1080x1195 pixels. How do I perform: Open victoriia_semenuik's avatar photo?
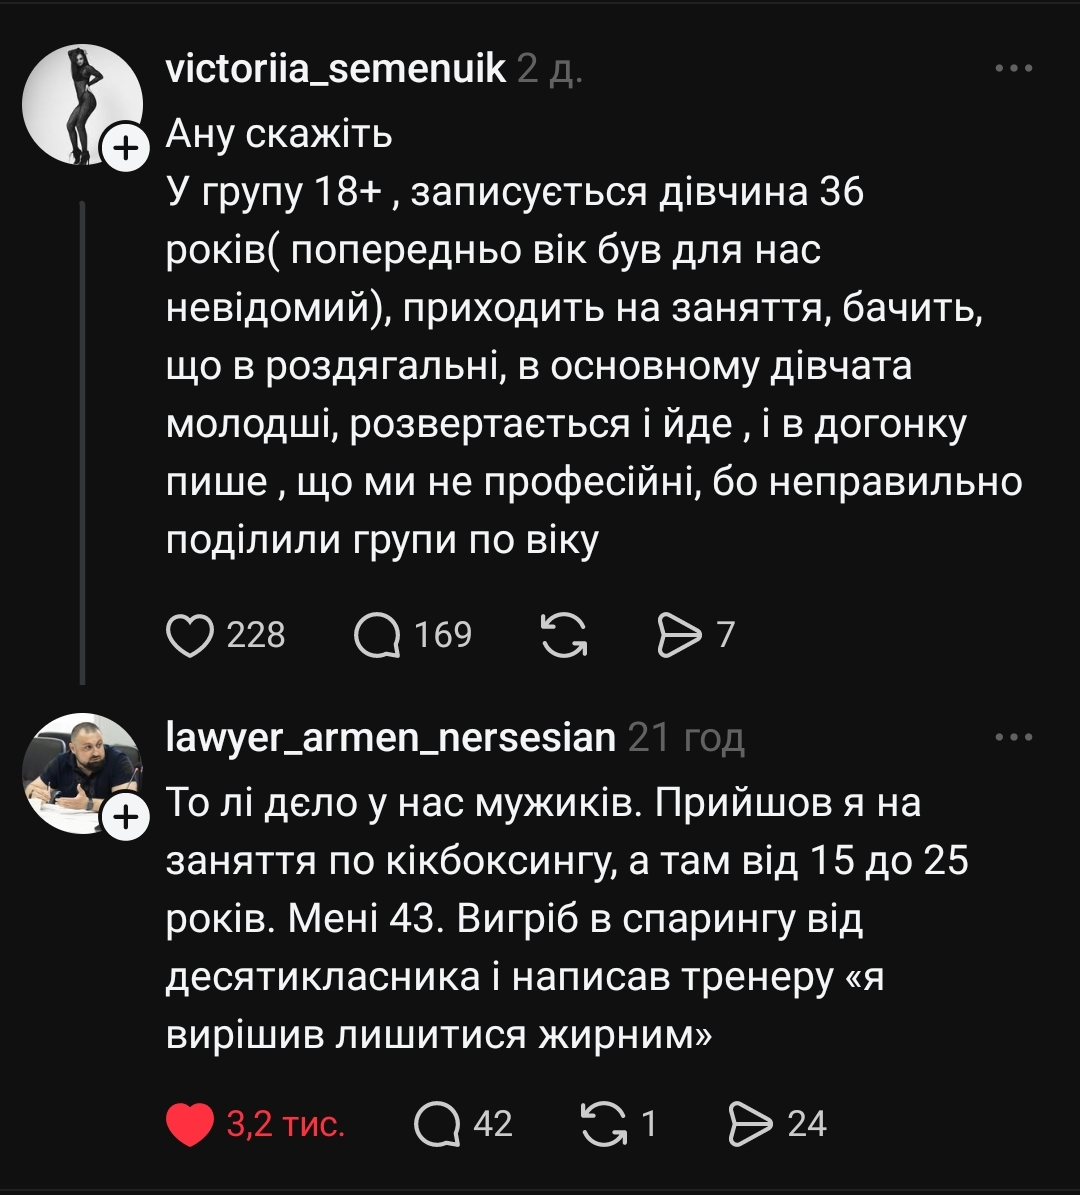(x=83, y=103)
